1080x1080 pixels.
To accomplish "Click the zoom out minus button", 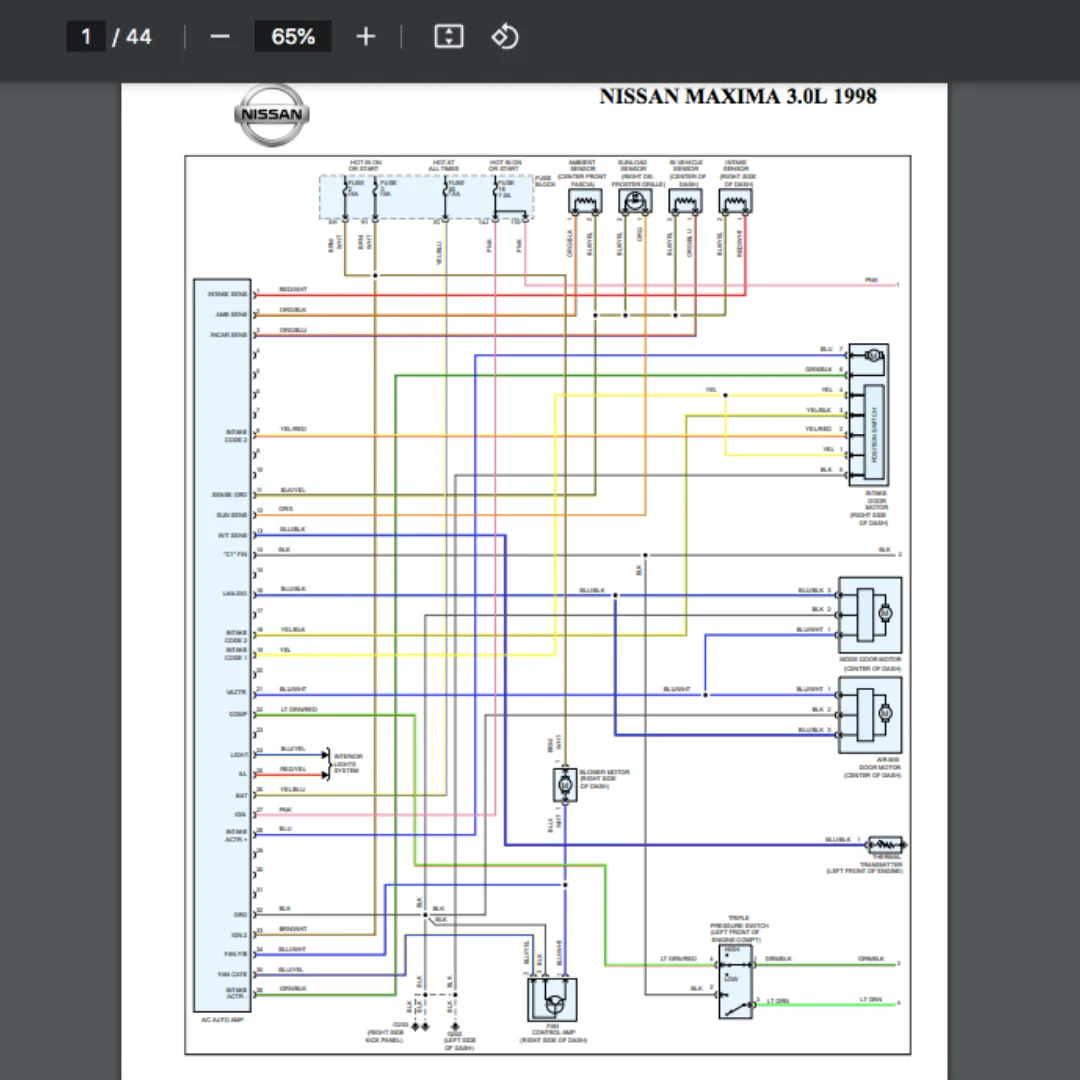I will tap(220, 37).
